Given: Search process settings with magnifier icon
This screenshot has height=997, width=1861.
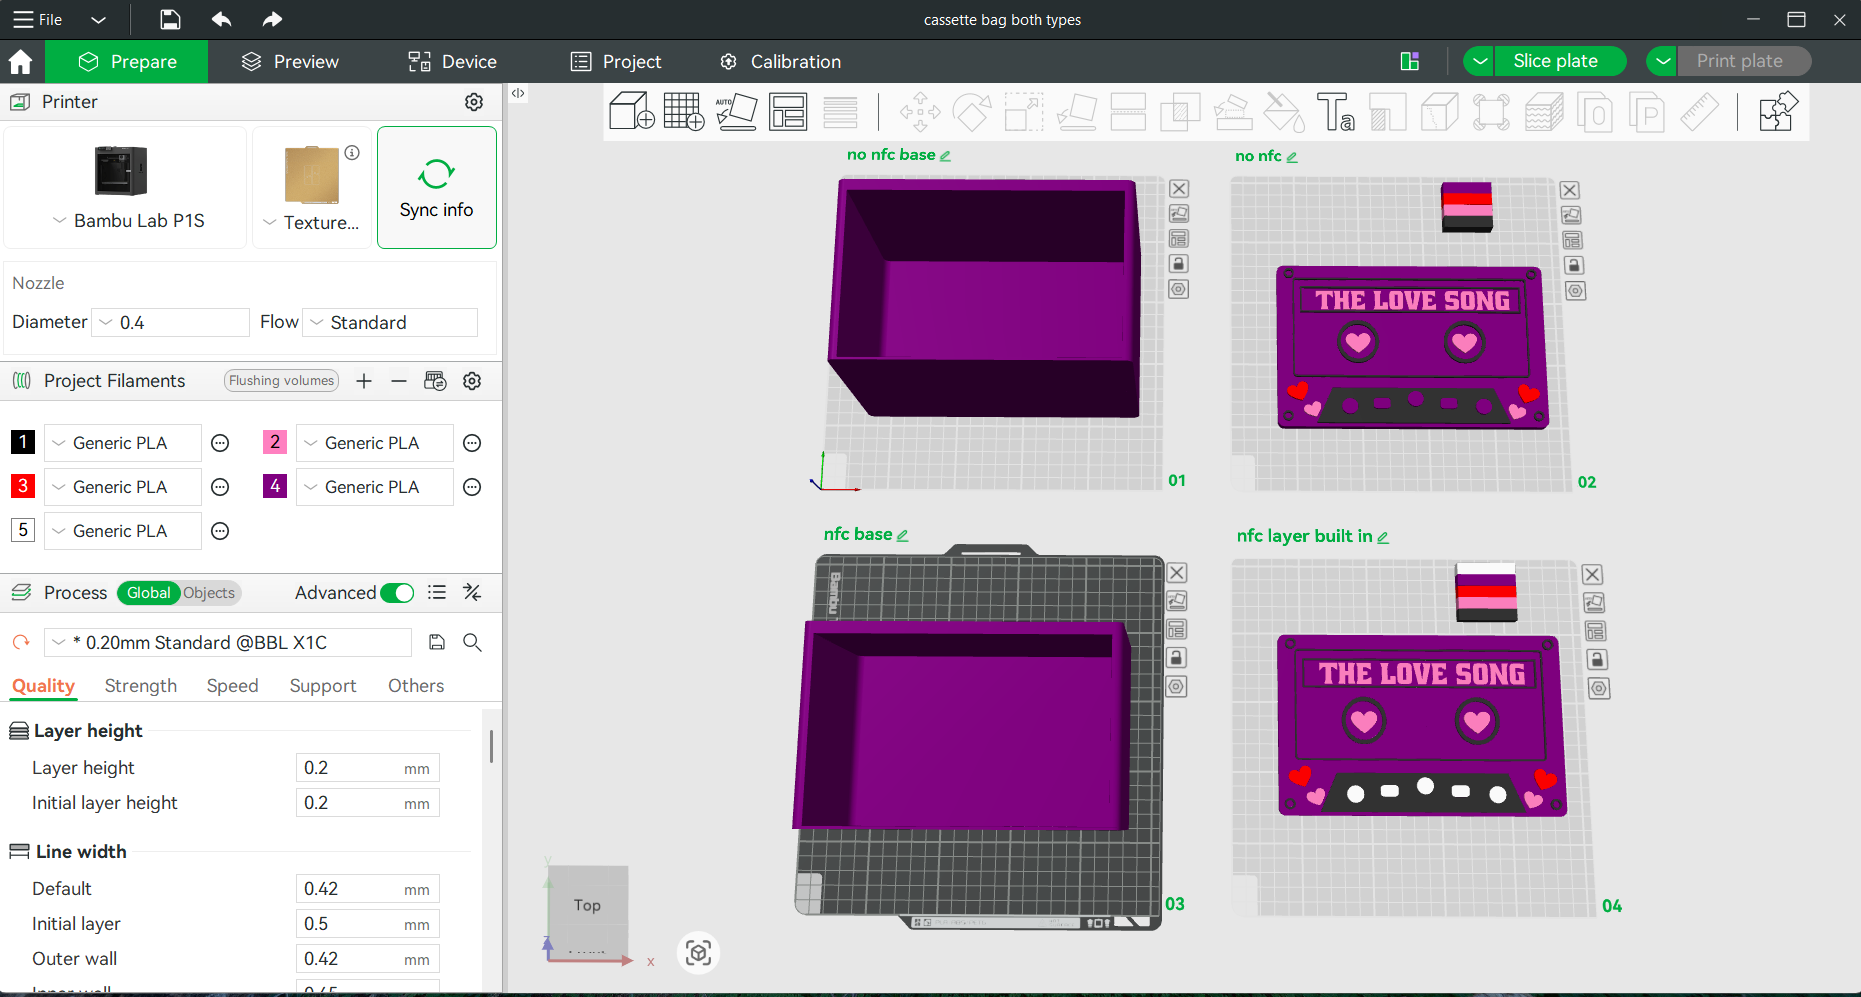Looking at the screenshot, I should [x=473, y=642].
